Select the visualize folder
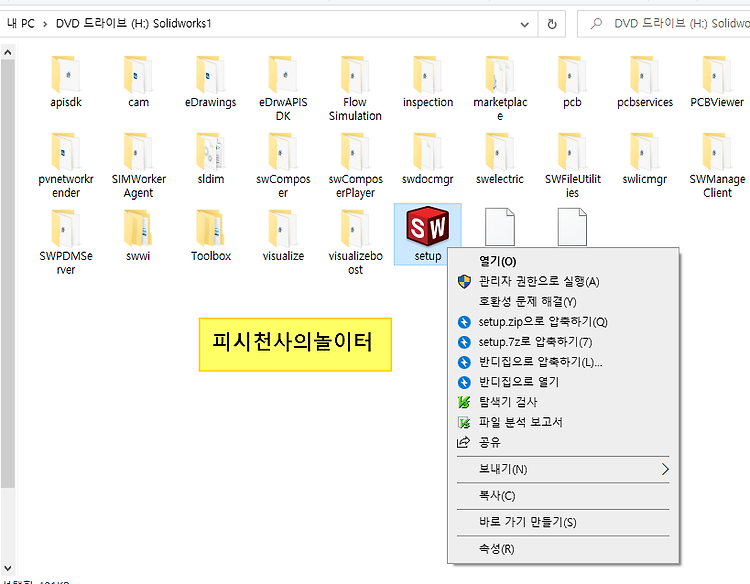750x584 pixels. tap(283, 236)
